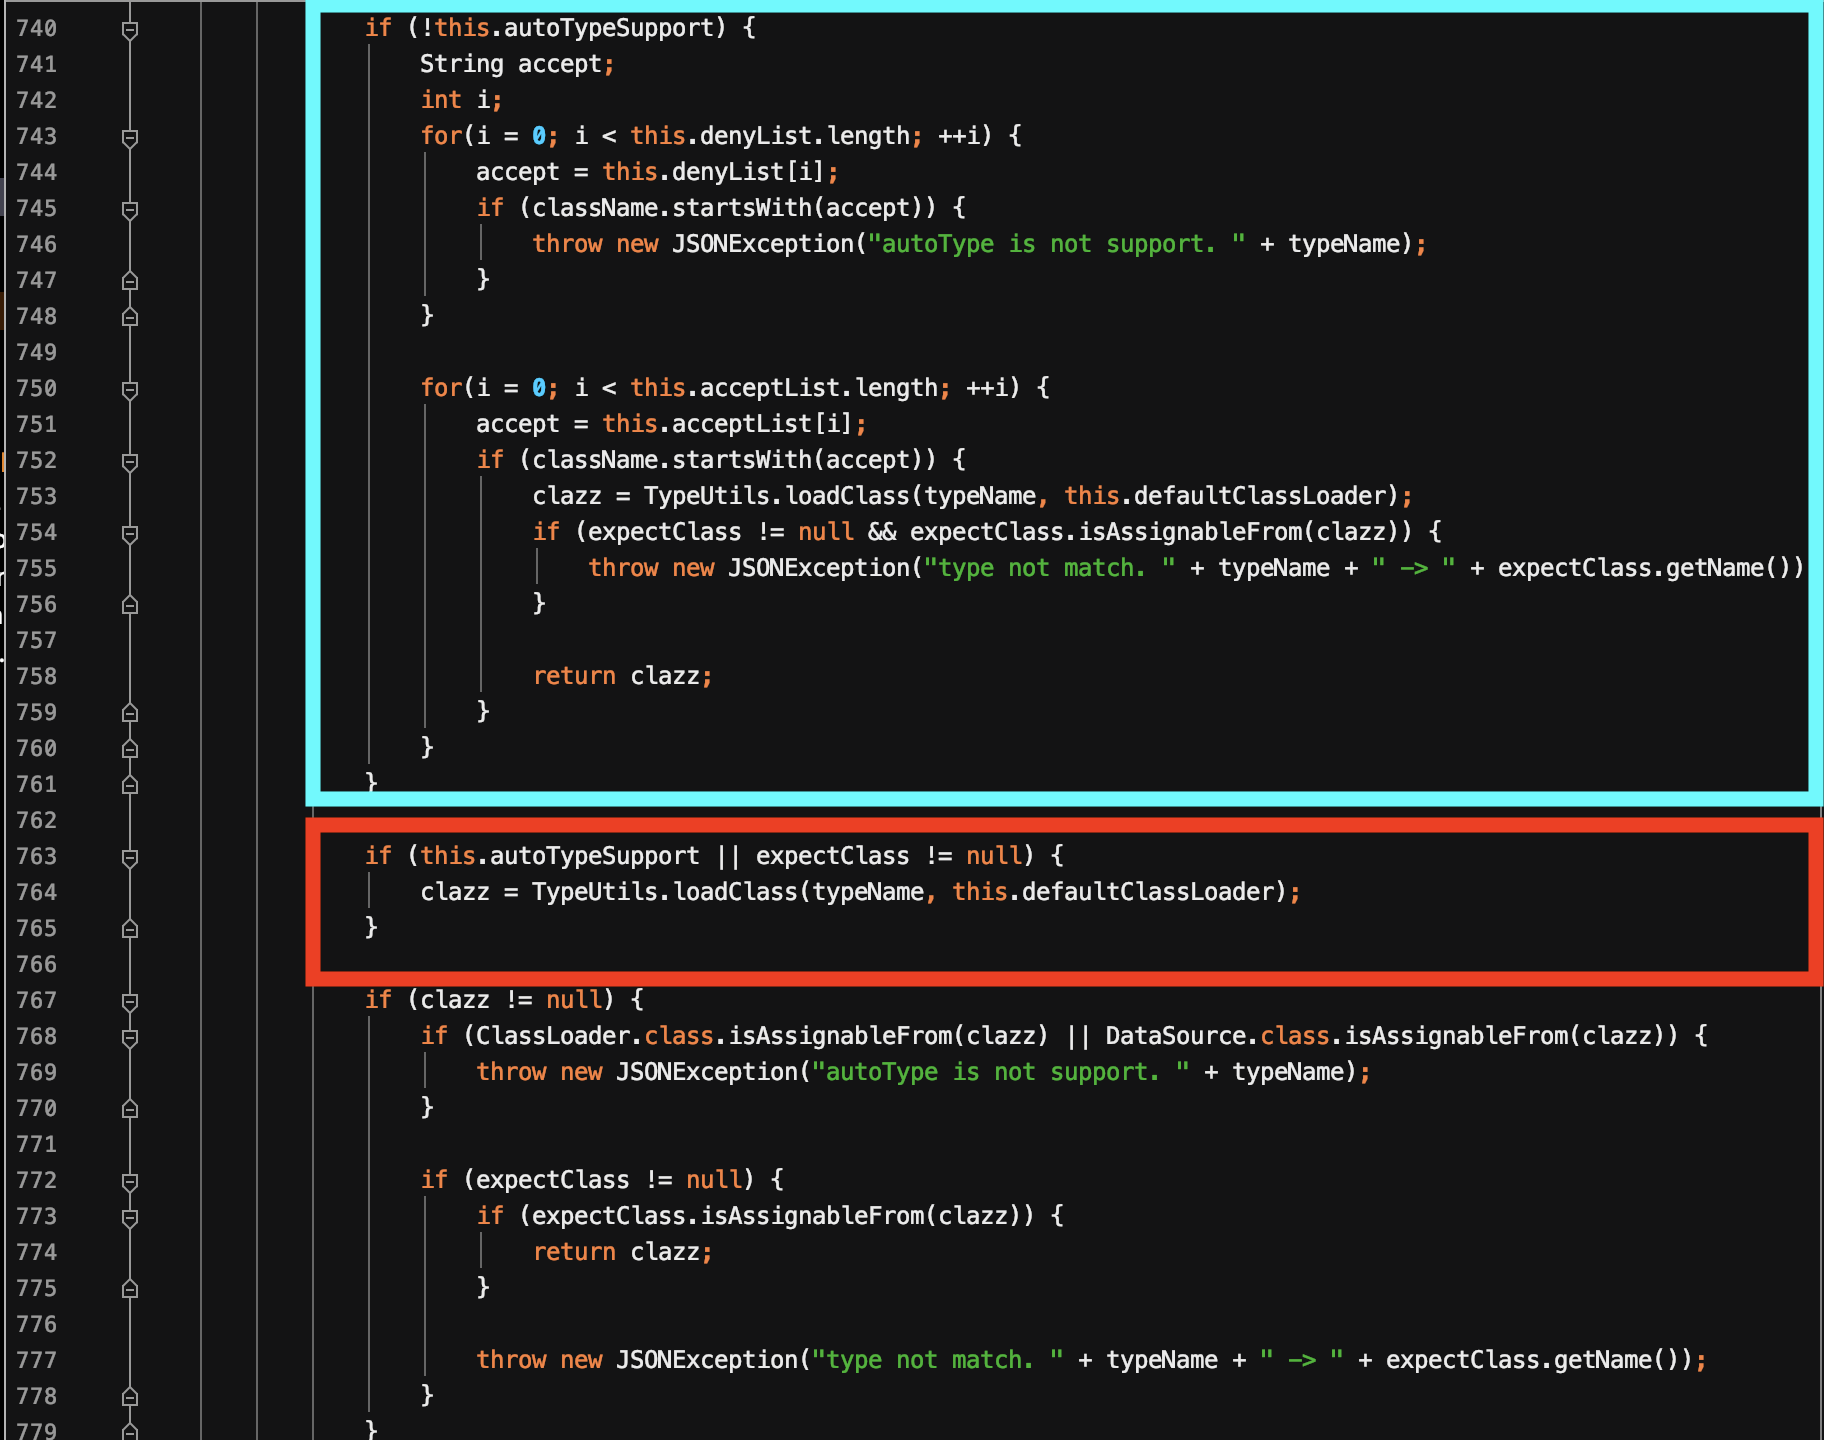Viewport: 1824px width, 1440px height.
Task: Fold the isAssignableFrom block on line 773
Action: pos(129,1217)
